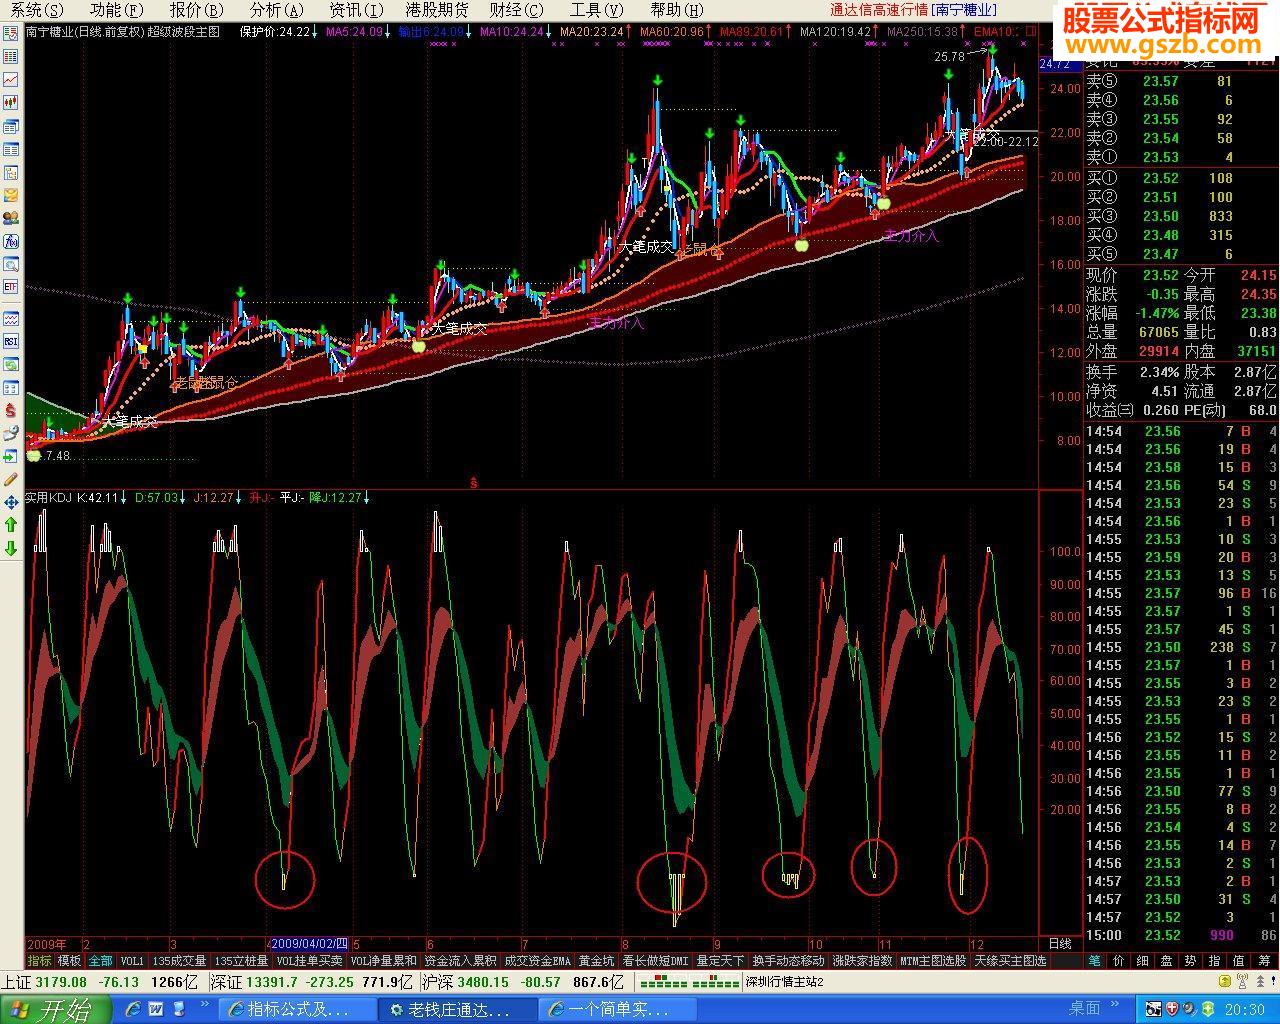The width and height of the screenshot is (1280, 1024).
Task: Select the pencil drawing tool icon
Action: point(11,480)
